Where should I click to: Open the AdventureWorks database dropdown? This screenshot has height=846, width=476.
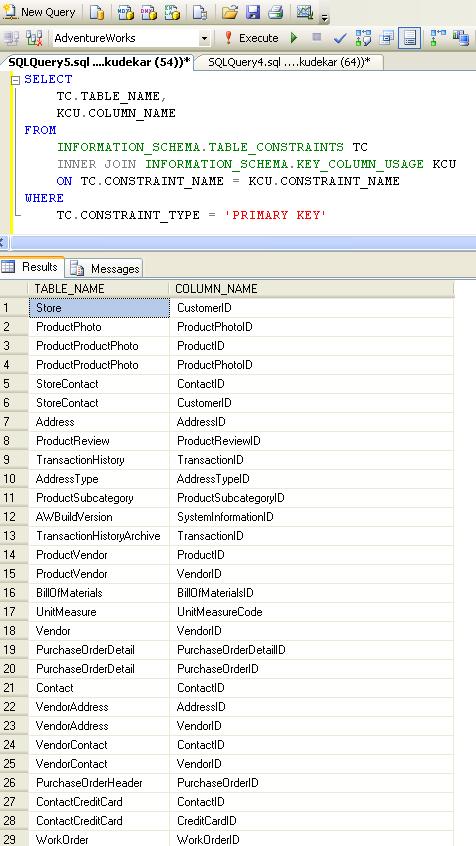click(204, 38)
